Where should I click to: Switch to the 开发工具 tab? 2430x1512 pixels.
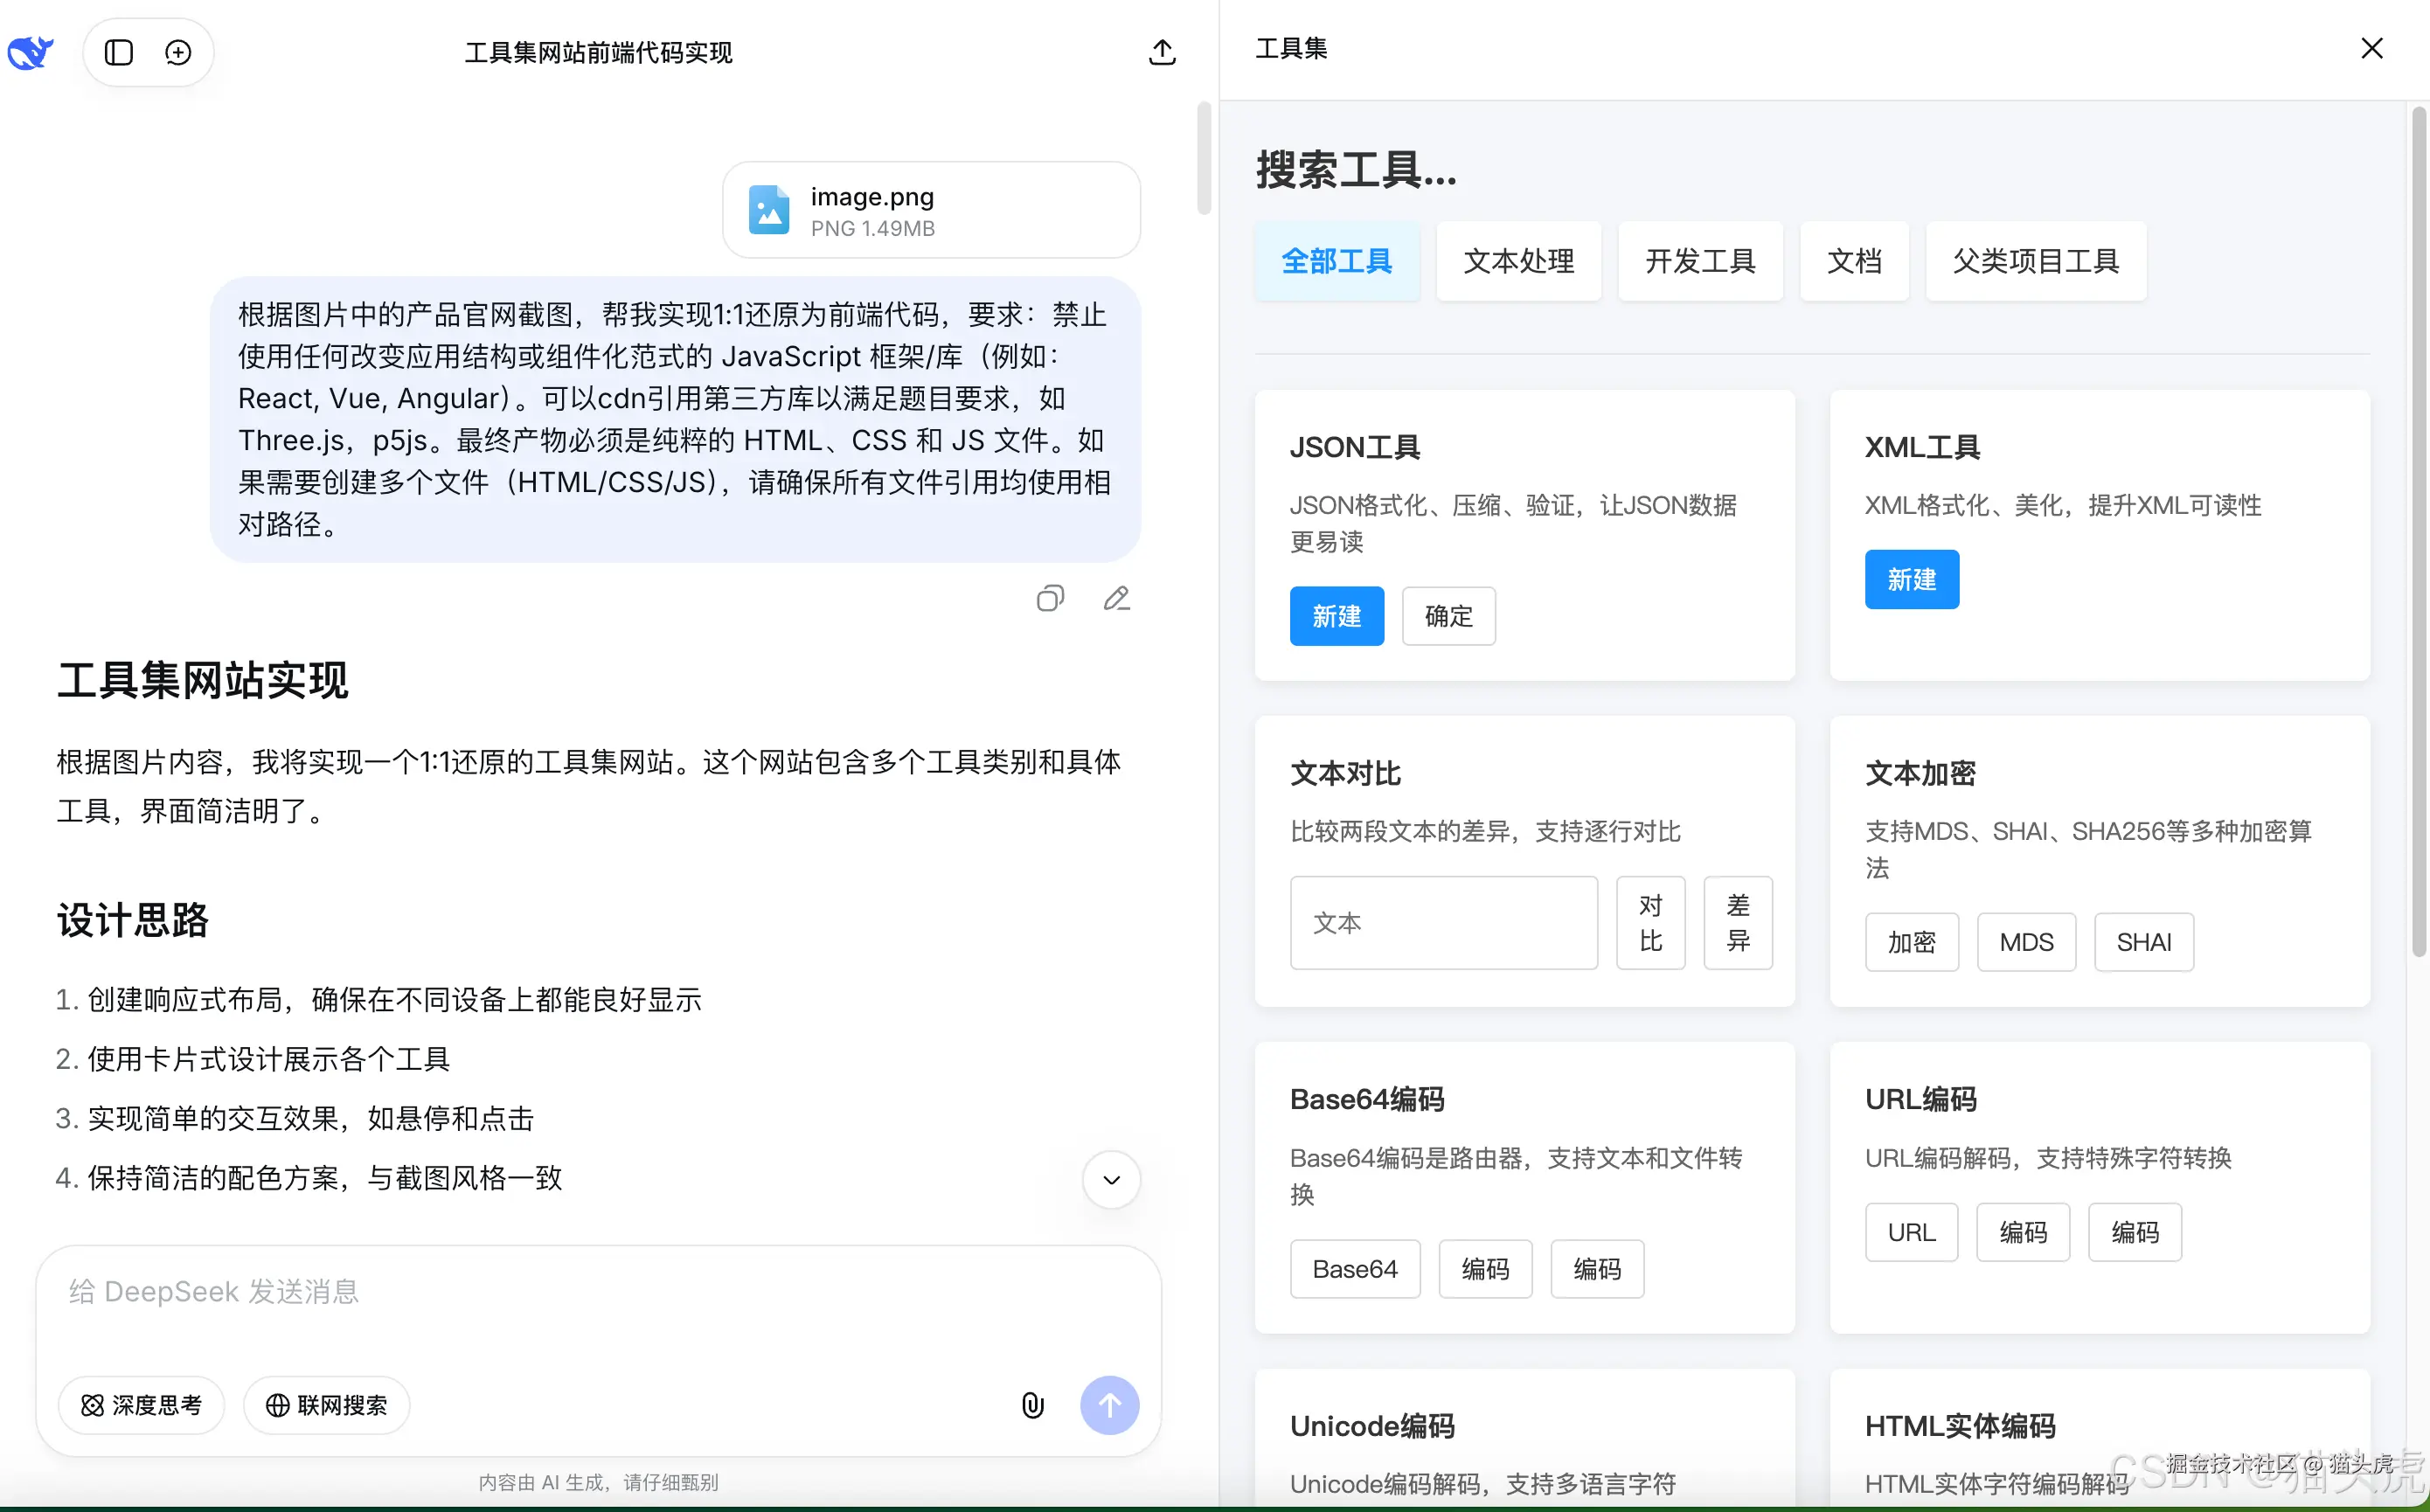[1699, 261]
